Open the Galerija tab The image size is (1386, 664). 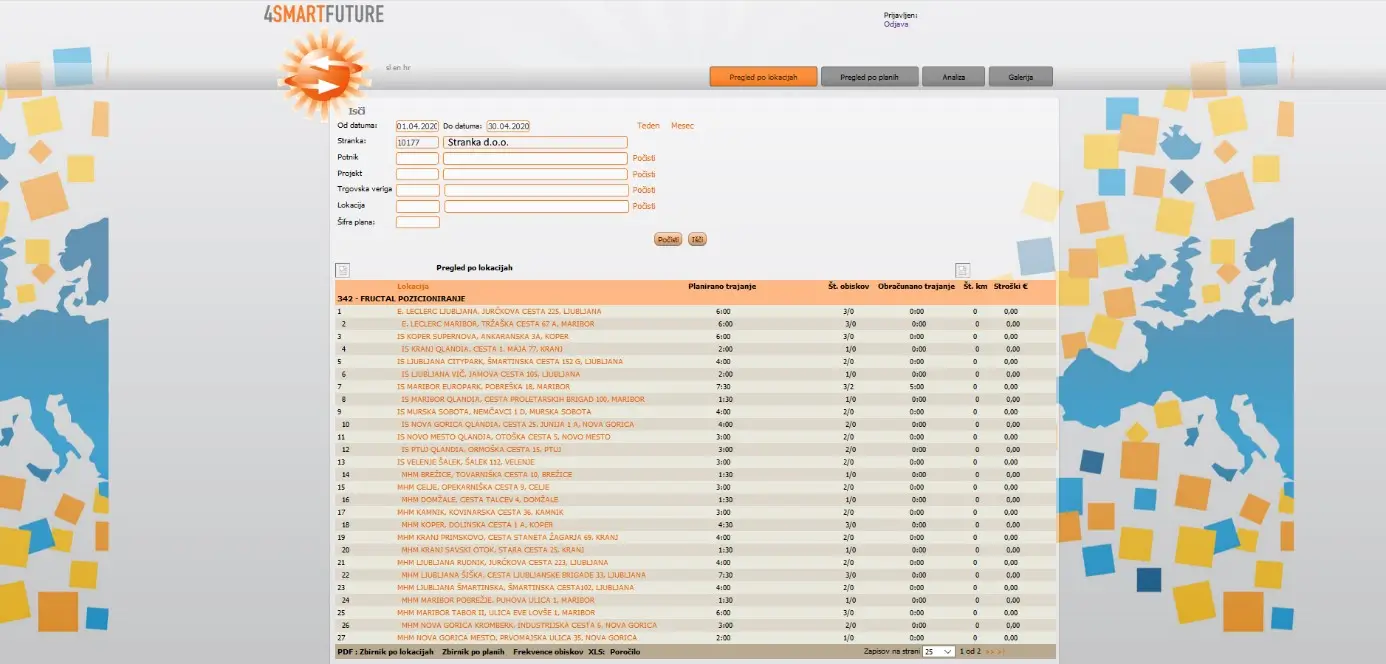1020,77
